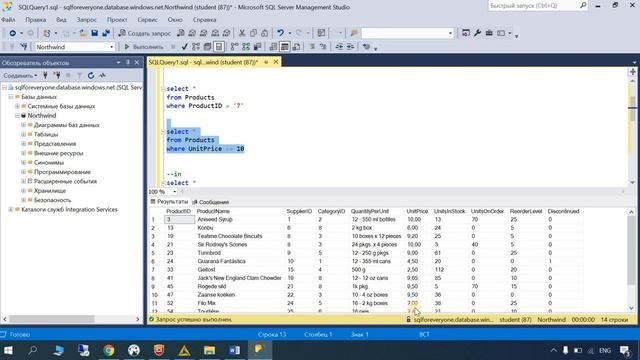Click the Toolbox icon in toolbar
The height and width of the screenshot is (360, 640).
point(489,33)
